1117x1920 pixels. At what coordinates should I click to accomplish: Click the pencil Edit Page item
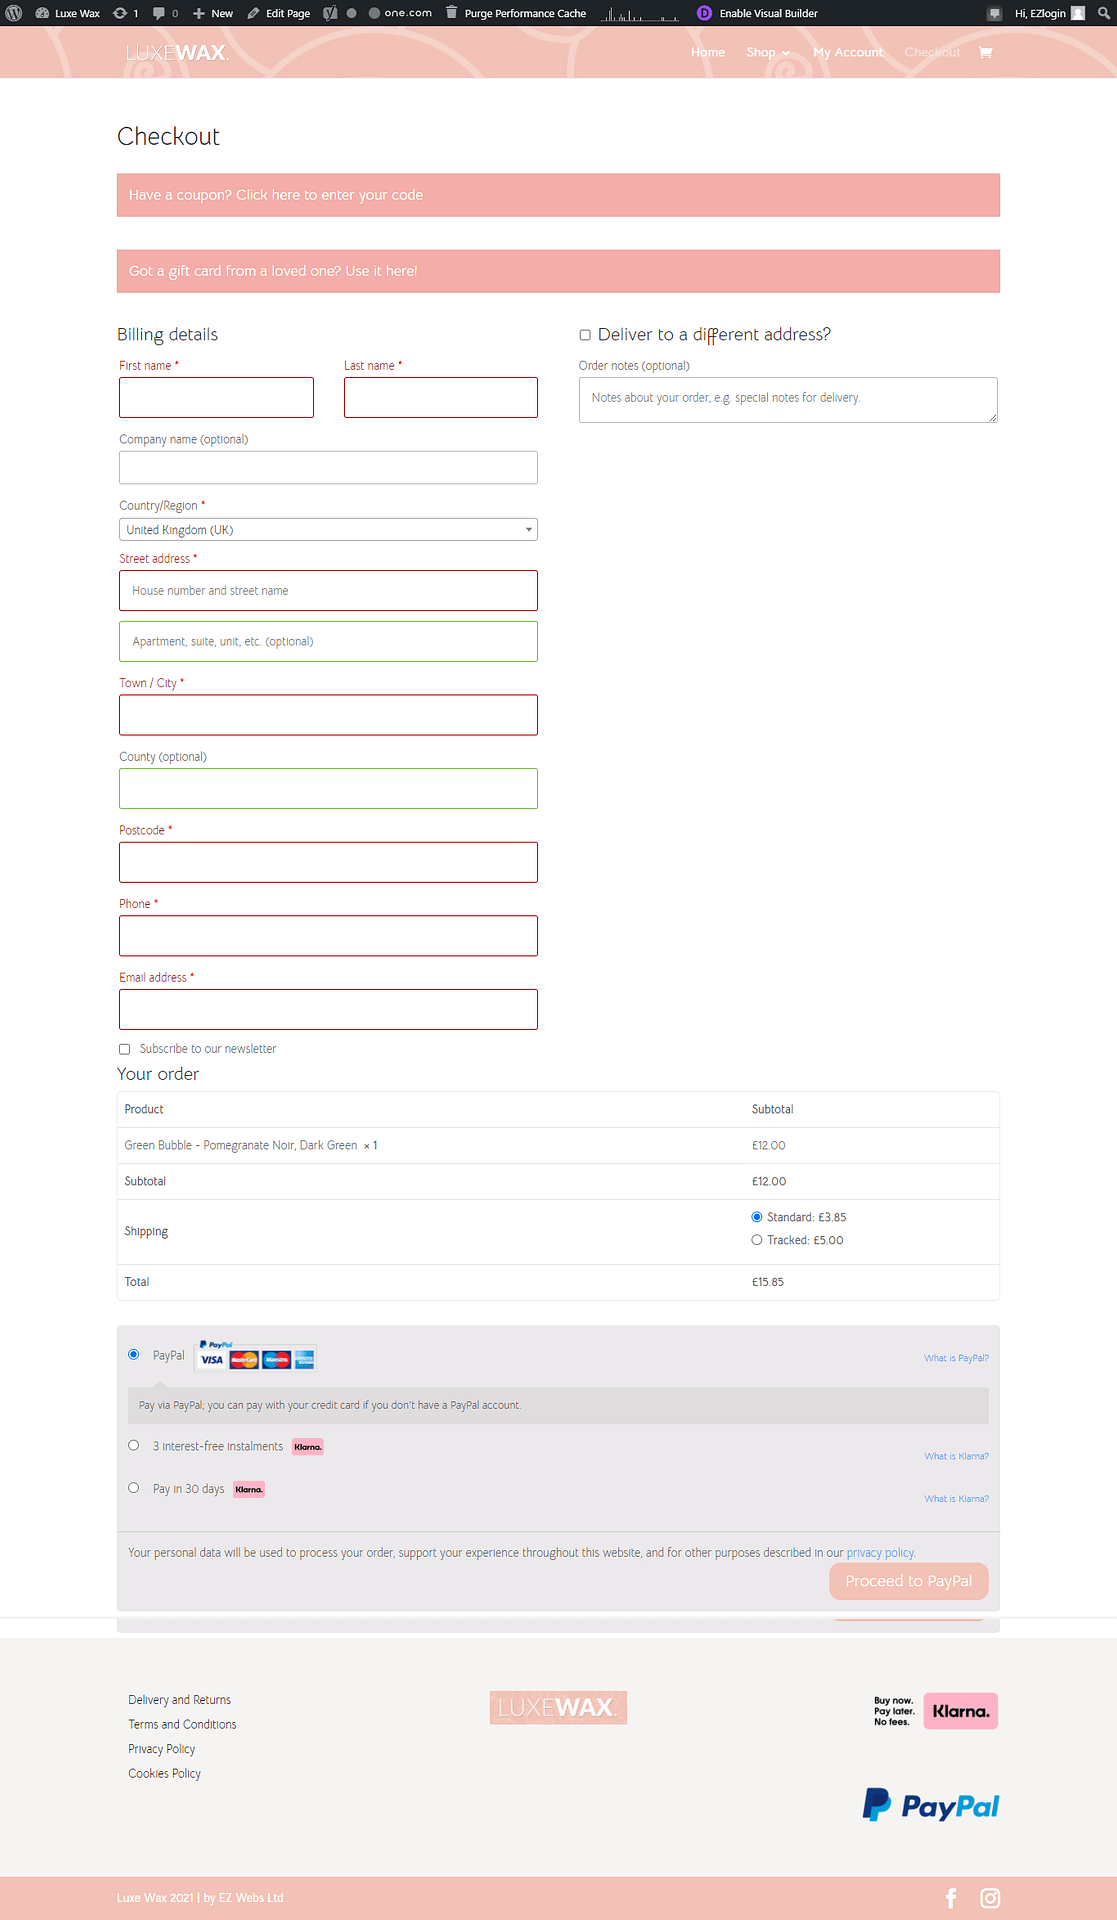point(279,13)
